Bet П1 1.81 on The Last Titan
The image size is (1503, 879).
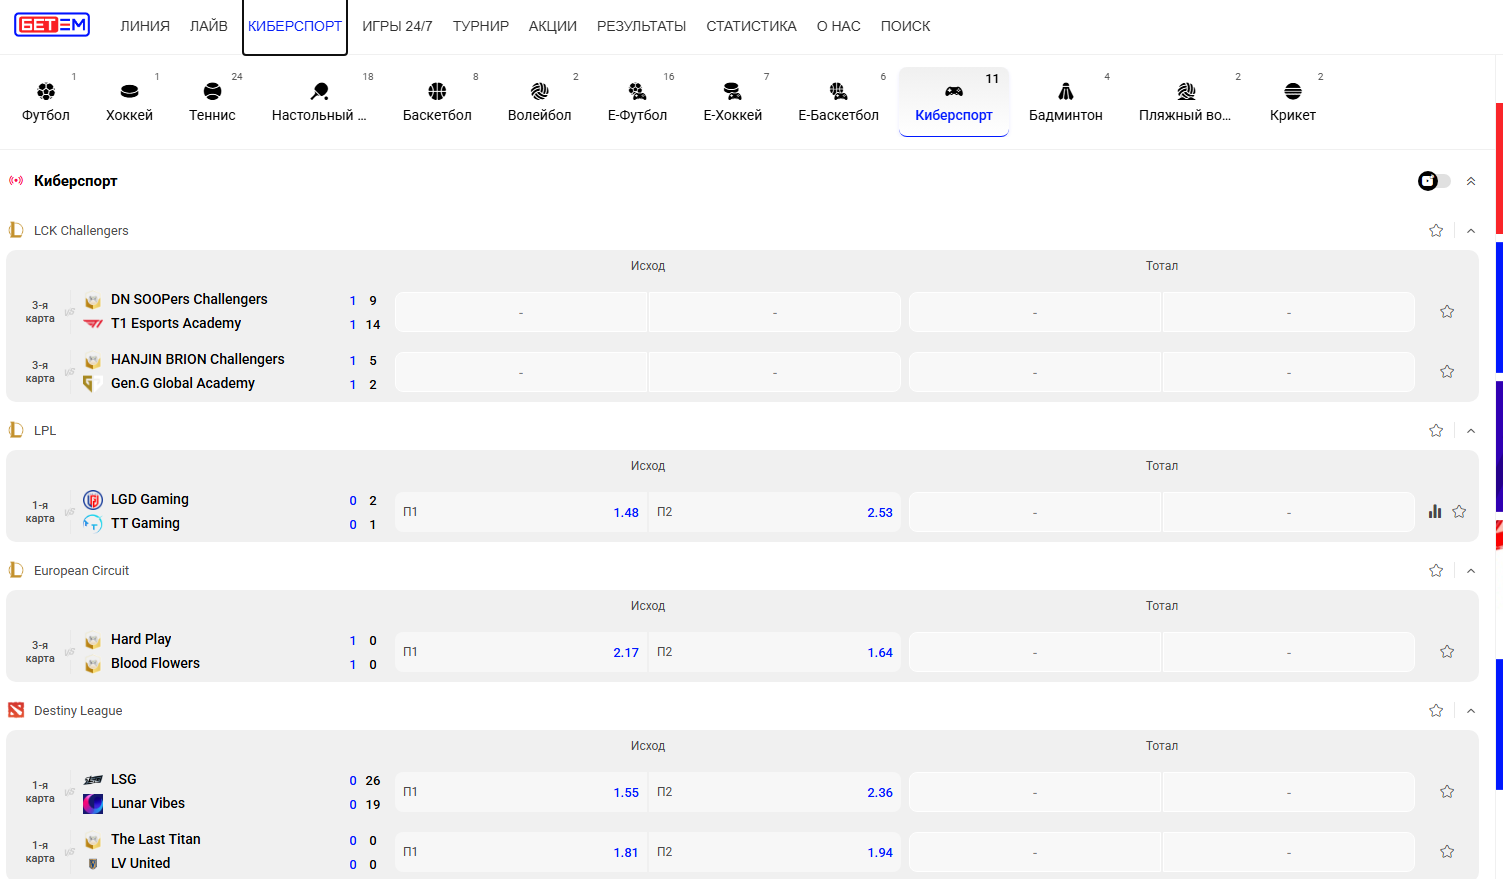click(521, 852)
